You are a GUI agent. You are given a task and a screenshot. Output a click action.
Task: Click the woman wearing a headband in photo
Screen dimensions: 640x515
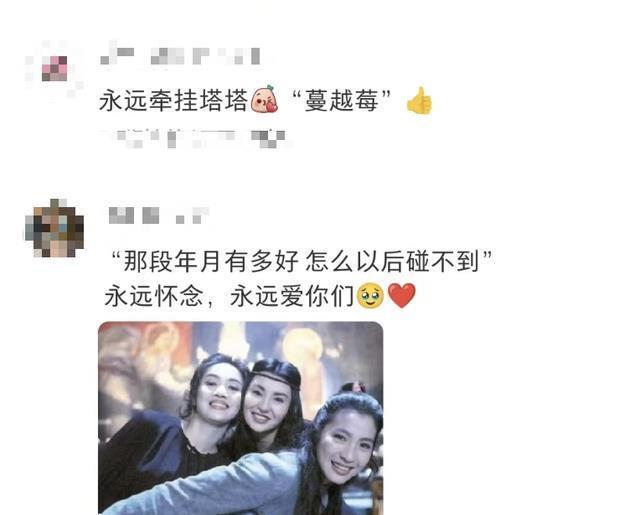click(270, 404)
